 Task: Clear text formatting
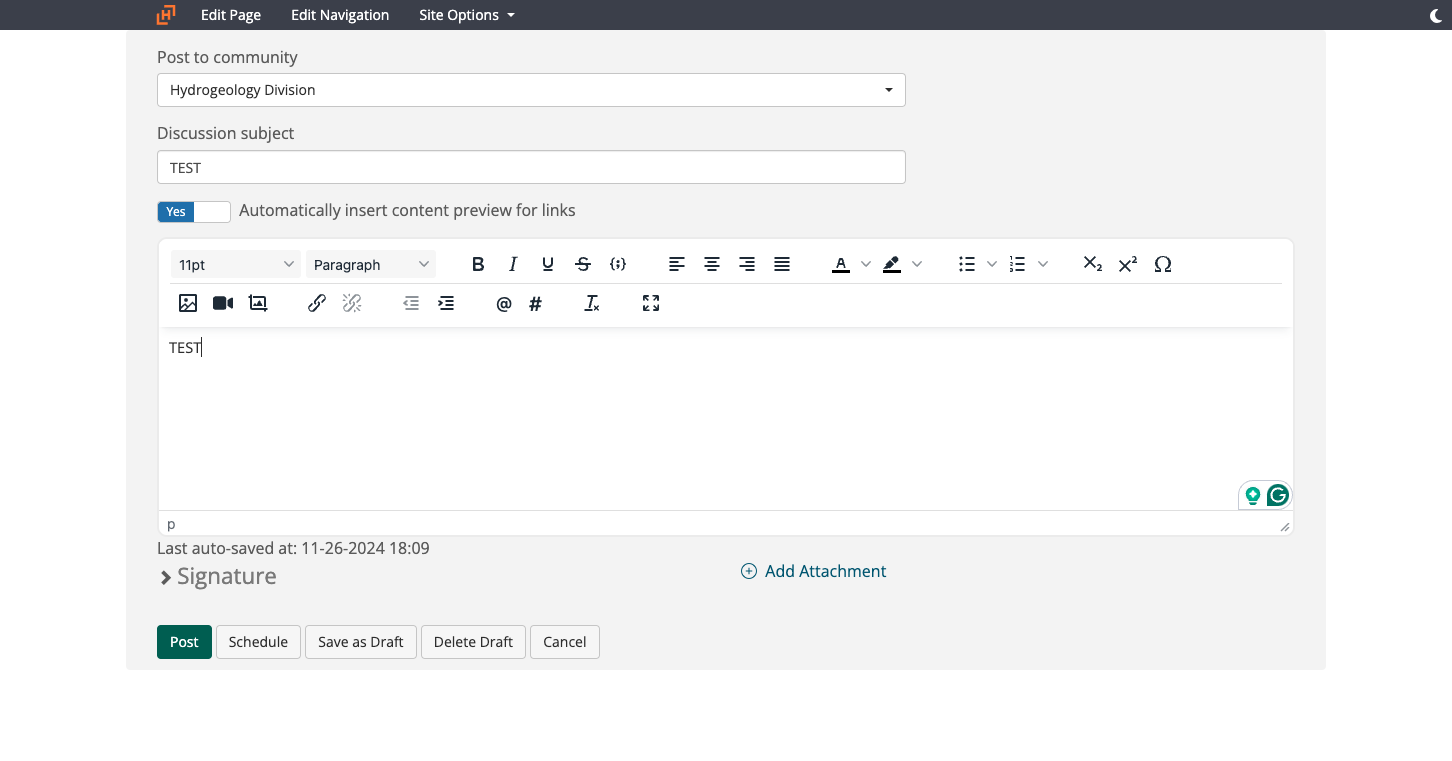point(592,303)
